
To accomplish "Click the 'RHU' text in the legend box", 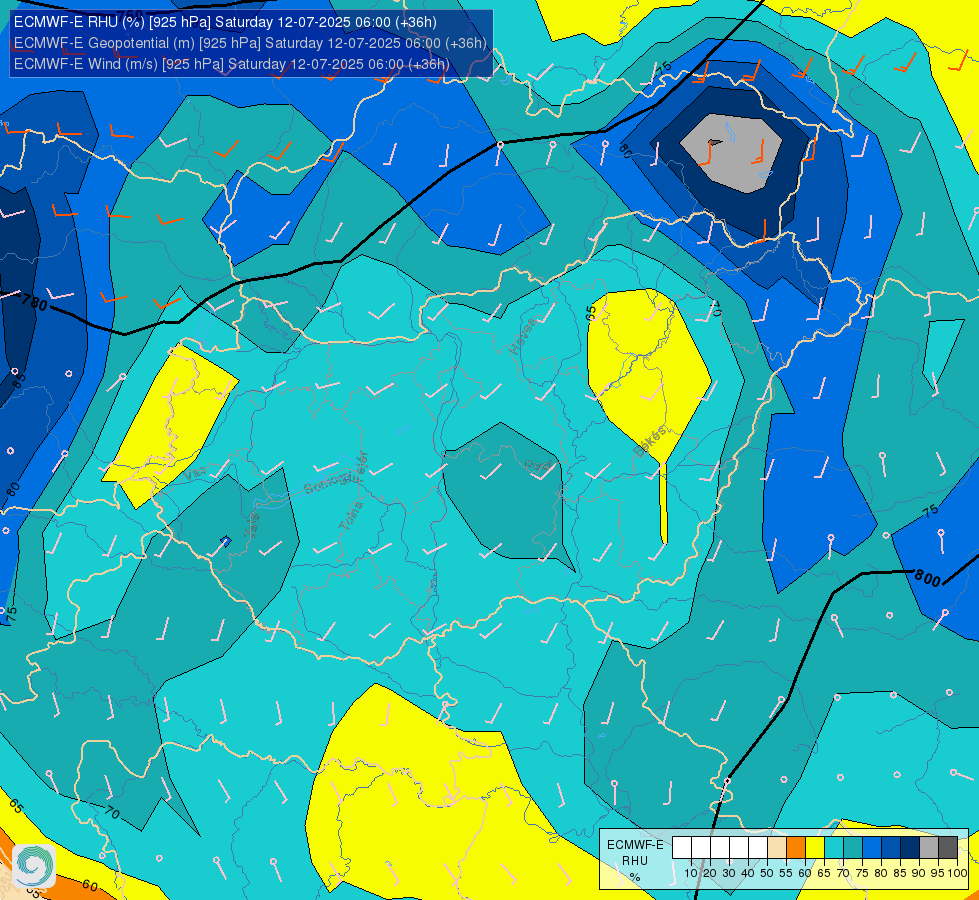I will pyautogui.click(x=635, y=861).
